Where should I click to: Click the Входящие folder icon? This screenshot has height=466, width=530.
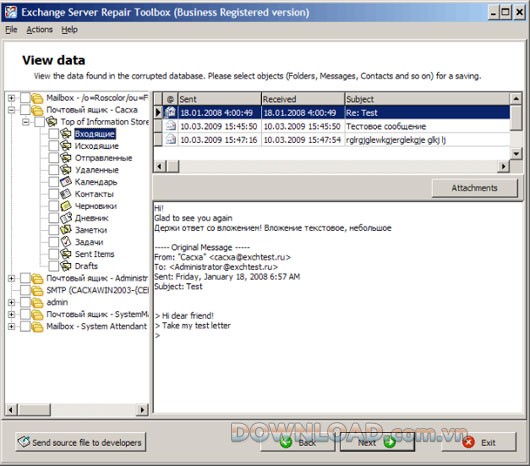tap(66, 134)
